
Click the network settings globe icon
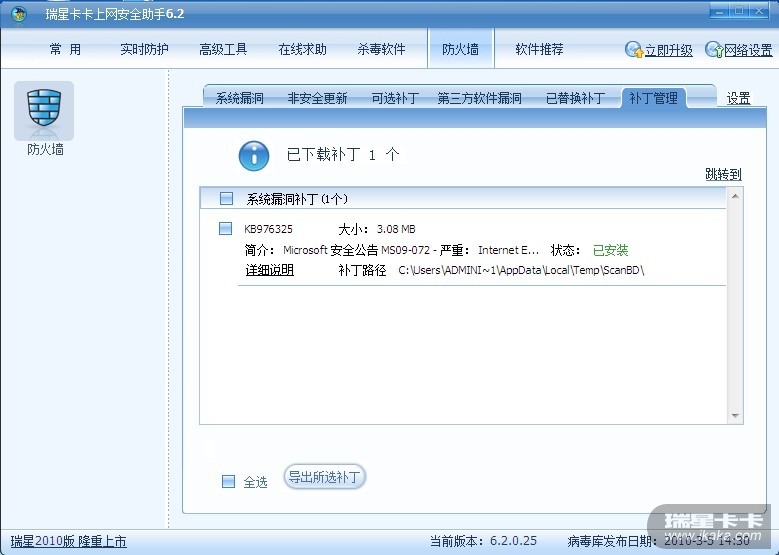click(x=714, y=50)
